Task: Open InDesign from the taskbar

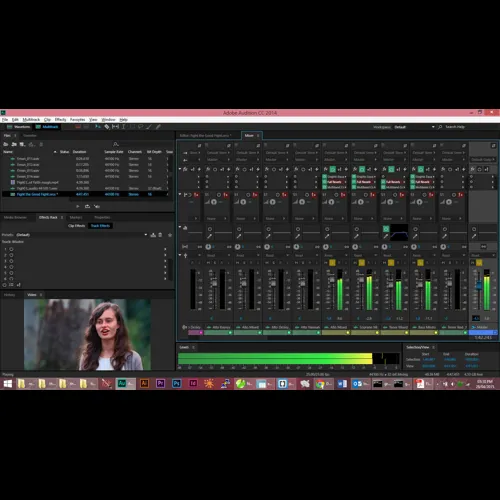Action: (193, 384)
